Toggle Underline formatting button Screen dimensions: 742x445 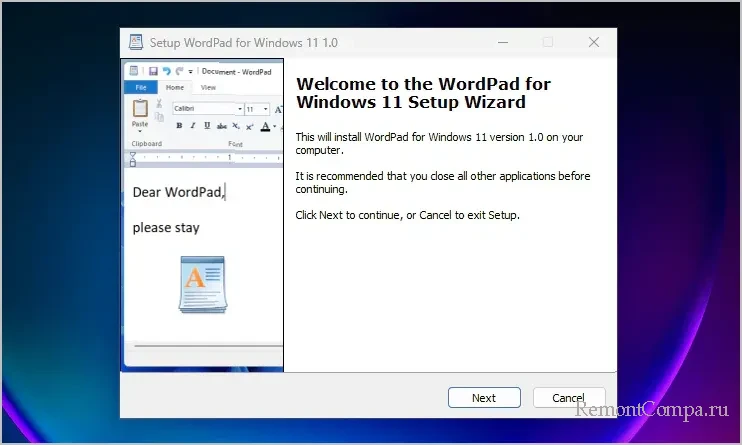(206, 126)
